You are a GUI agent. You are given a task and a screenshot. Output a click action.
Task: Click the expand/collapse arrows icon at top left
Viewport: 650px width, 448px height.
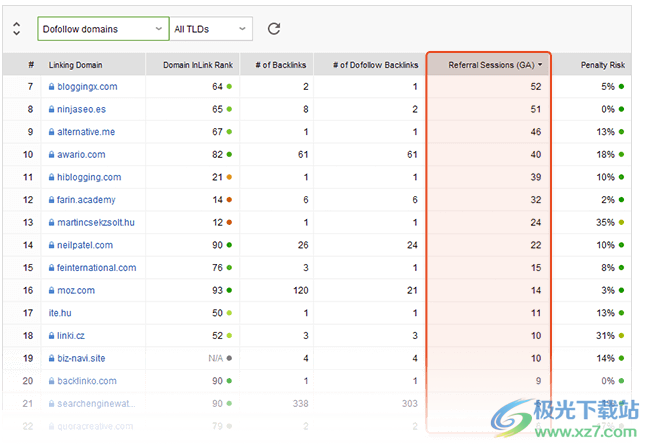tap(17, 29)
